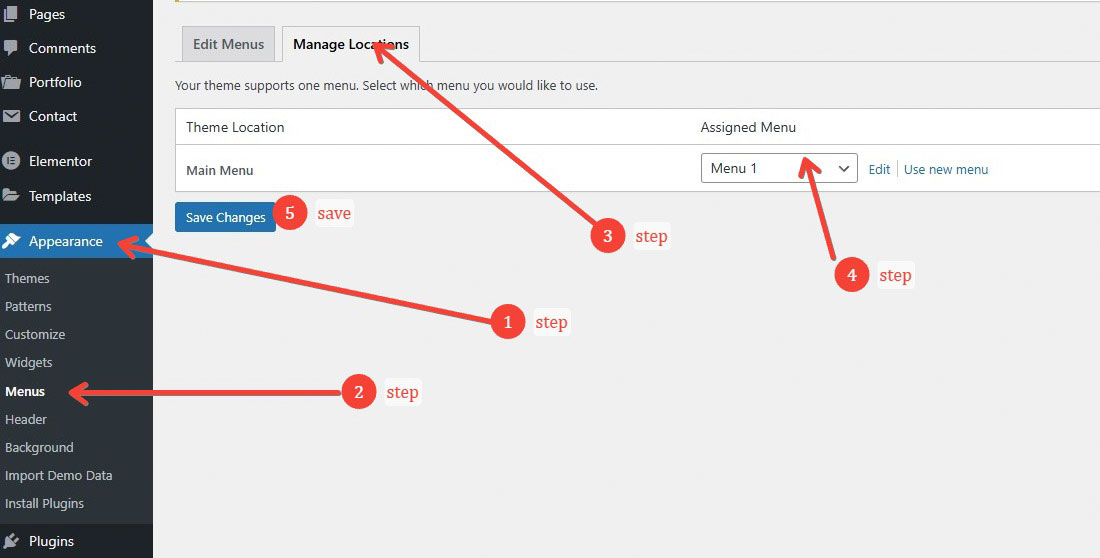Open Themes under Appearance
The height and width of the screenshot is (558, 1100).
pyautogui.click(x=27, y=279)
